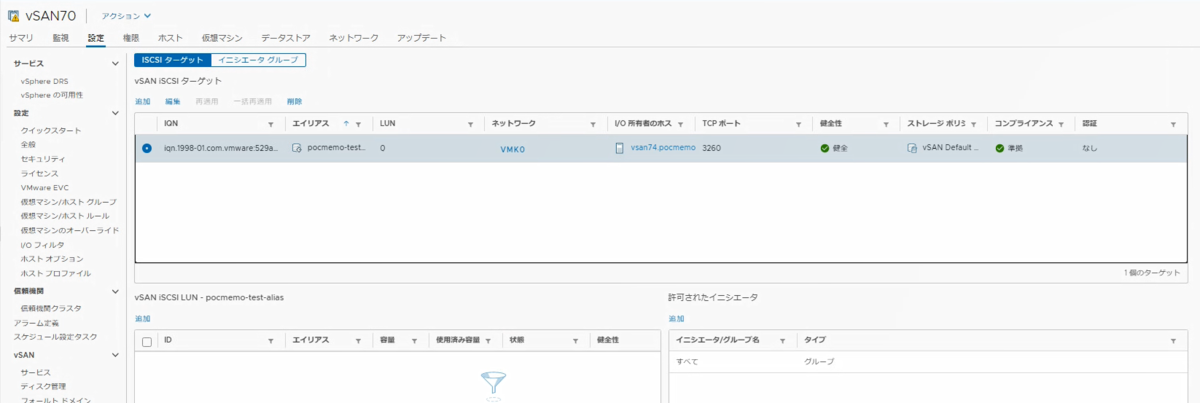Click the storage policy icon by vSAN Default
This screenshot has width=1200, height=403.
pos(912,147)
